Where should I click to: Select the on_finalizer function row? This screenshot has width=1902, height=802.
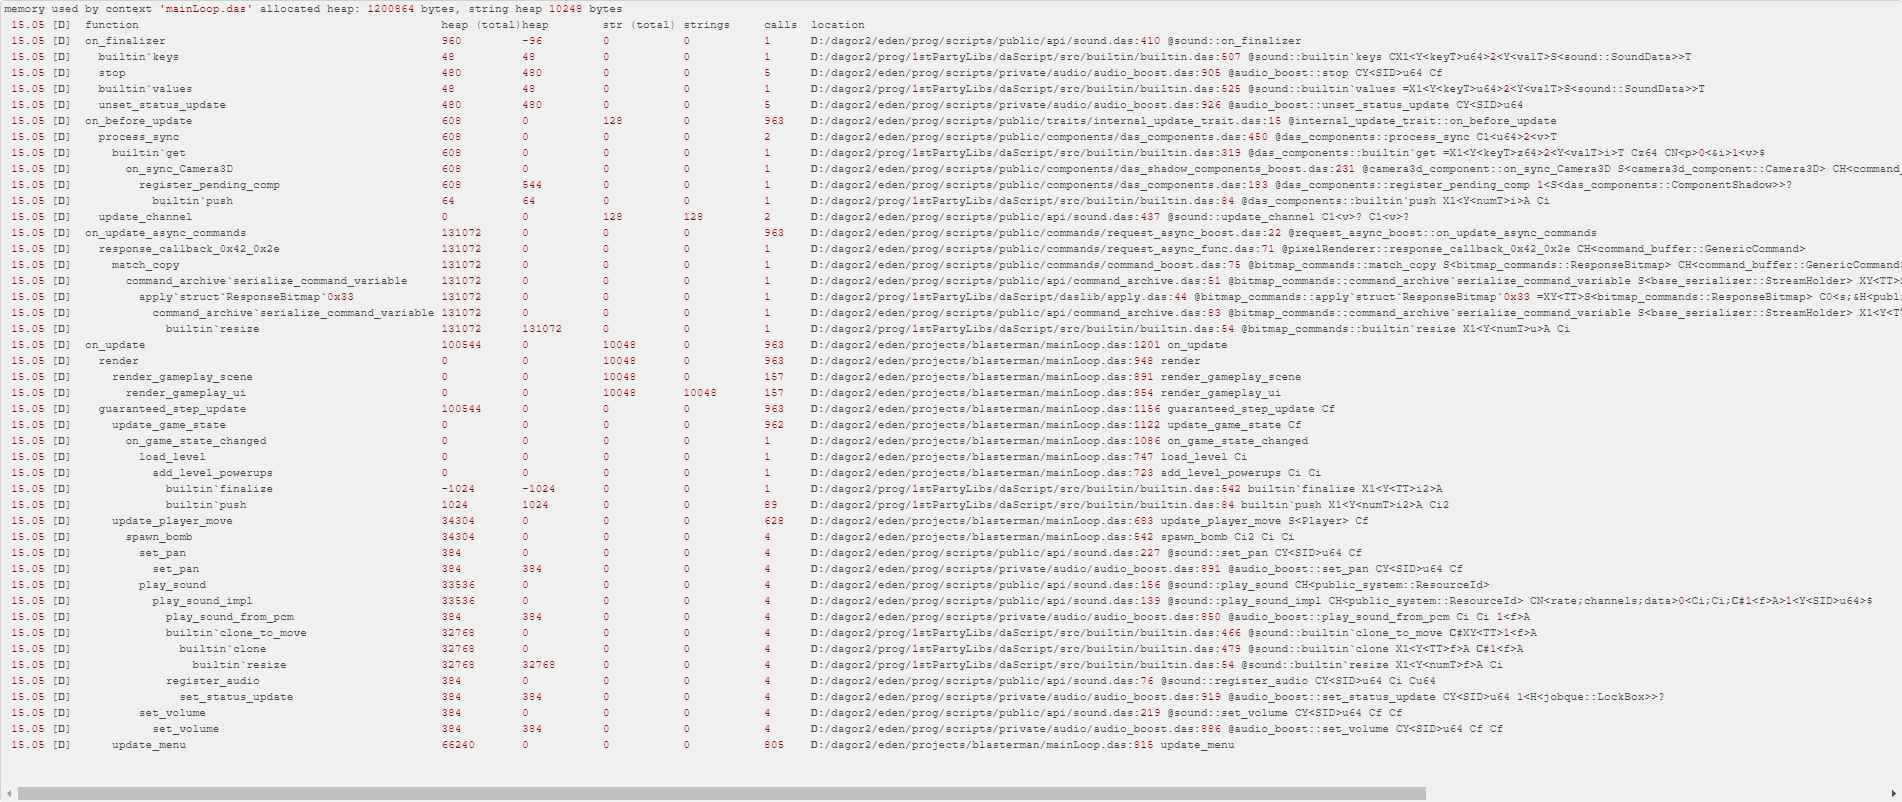click(125, 41)
